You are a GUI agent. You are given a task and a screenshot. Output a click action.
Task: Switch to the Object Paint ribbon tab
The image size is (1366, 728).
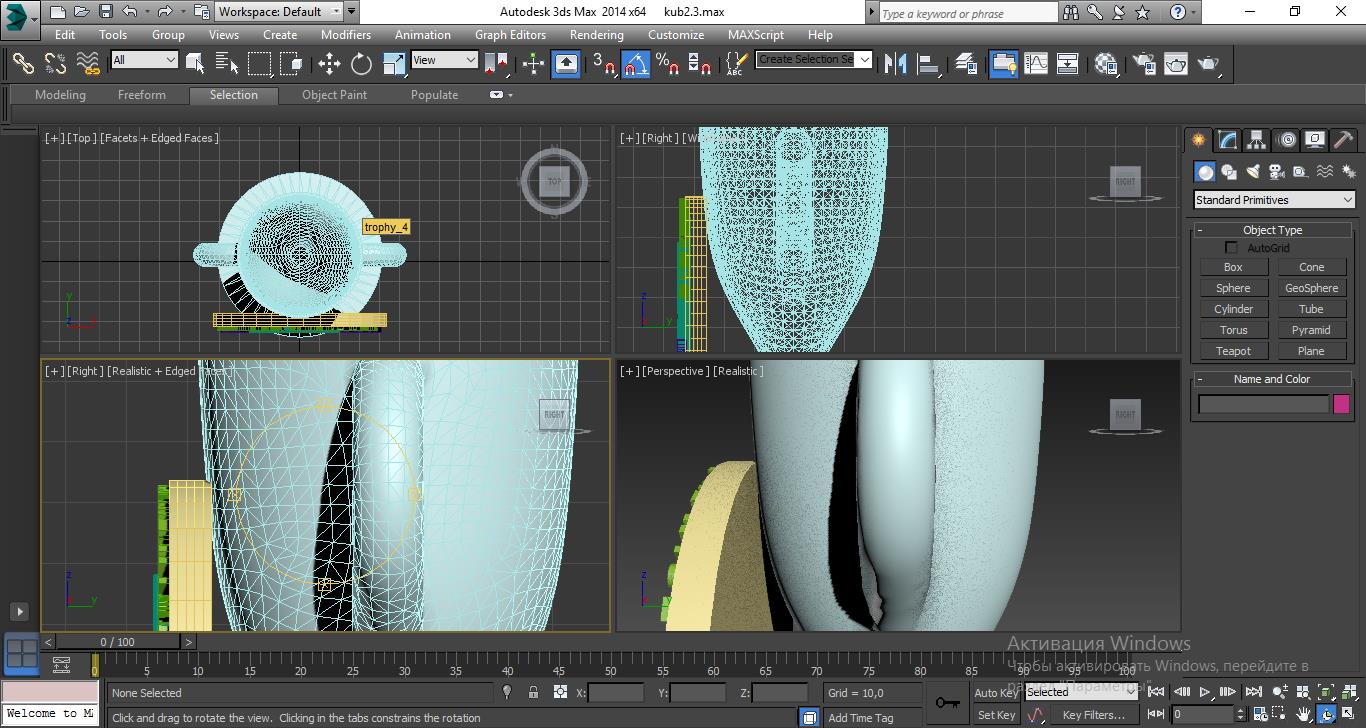click(x=334, y=95)
